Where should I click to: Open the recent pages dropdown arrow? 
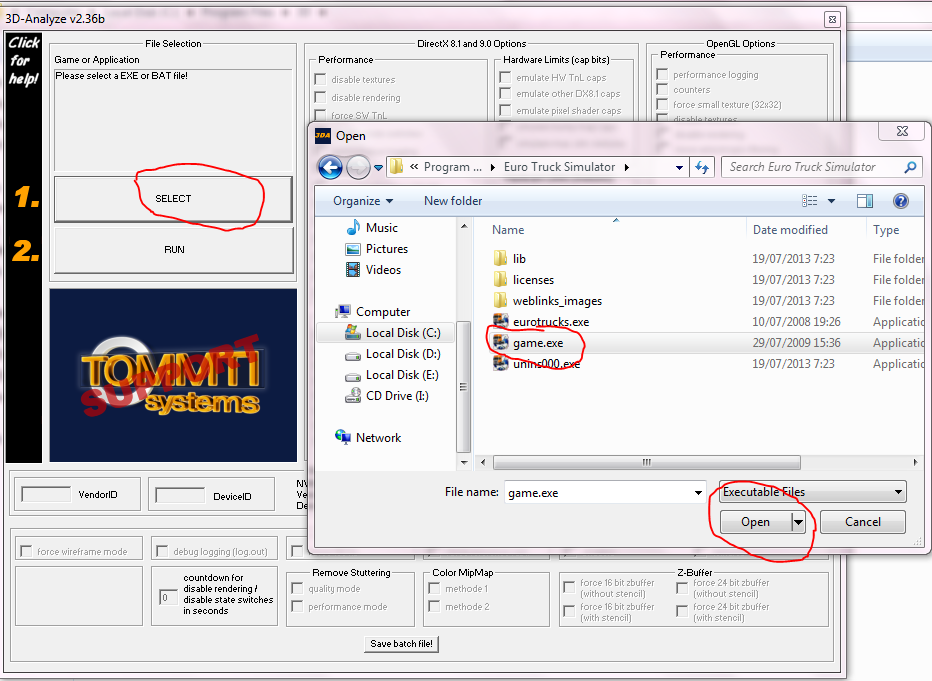pyautogui.click(x=379, y=168)
